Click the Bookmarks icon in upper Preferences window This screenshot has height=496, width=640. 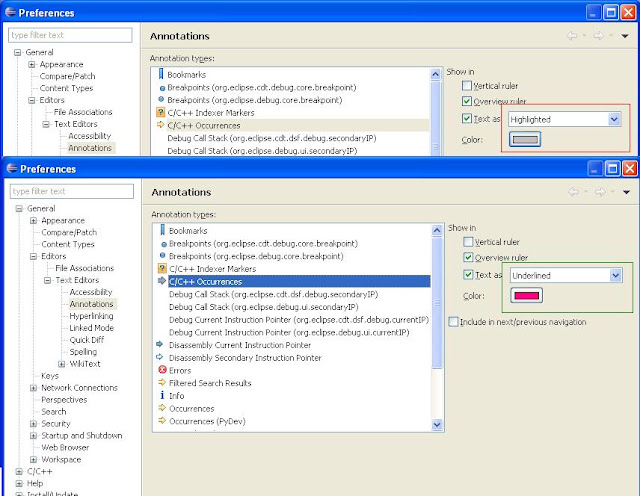click(x=161, y=74)
